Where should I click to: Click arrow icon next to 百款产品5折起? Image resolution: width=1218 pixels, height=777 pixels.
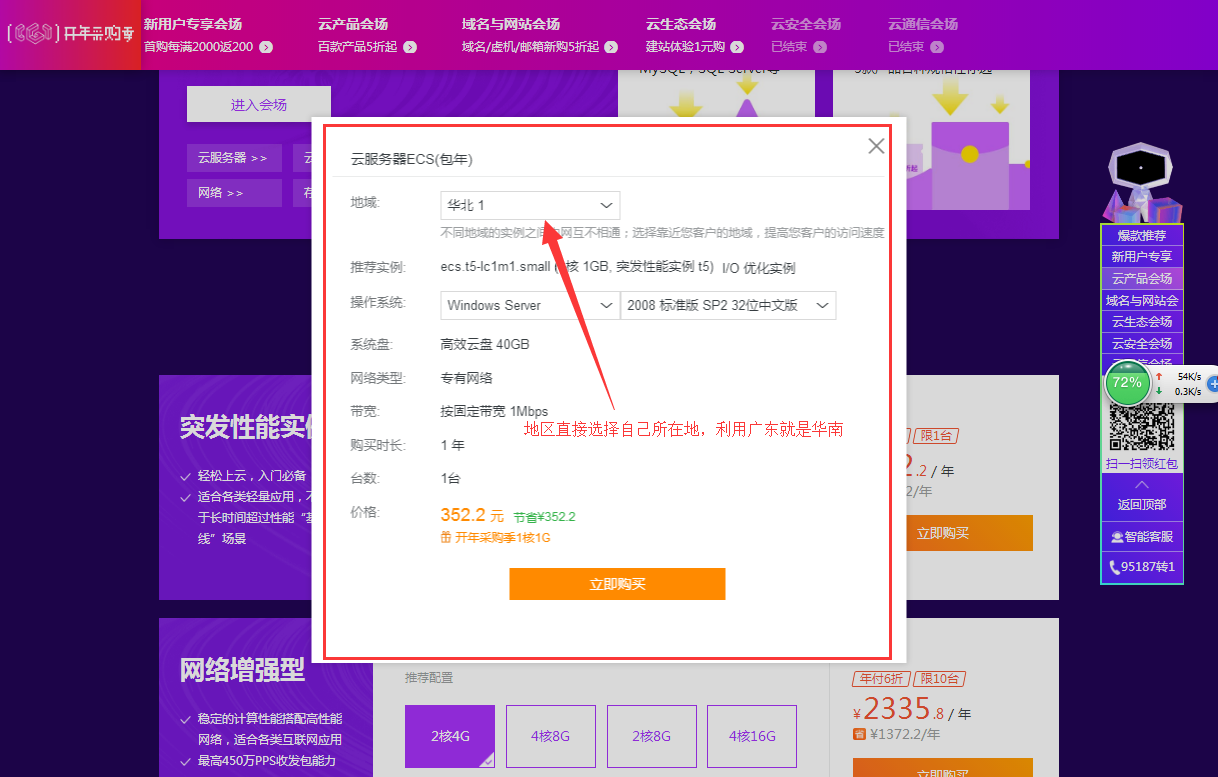click(x=410, y=47)
